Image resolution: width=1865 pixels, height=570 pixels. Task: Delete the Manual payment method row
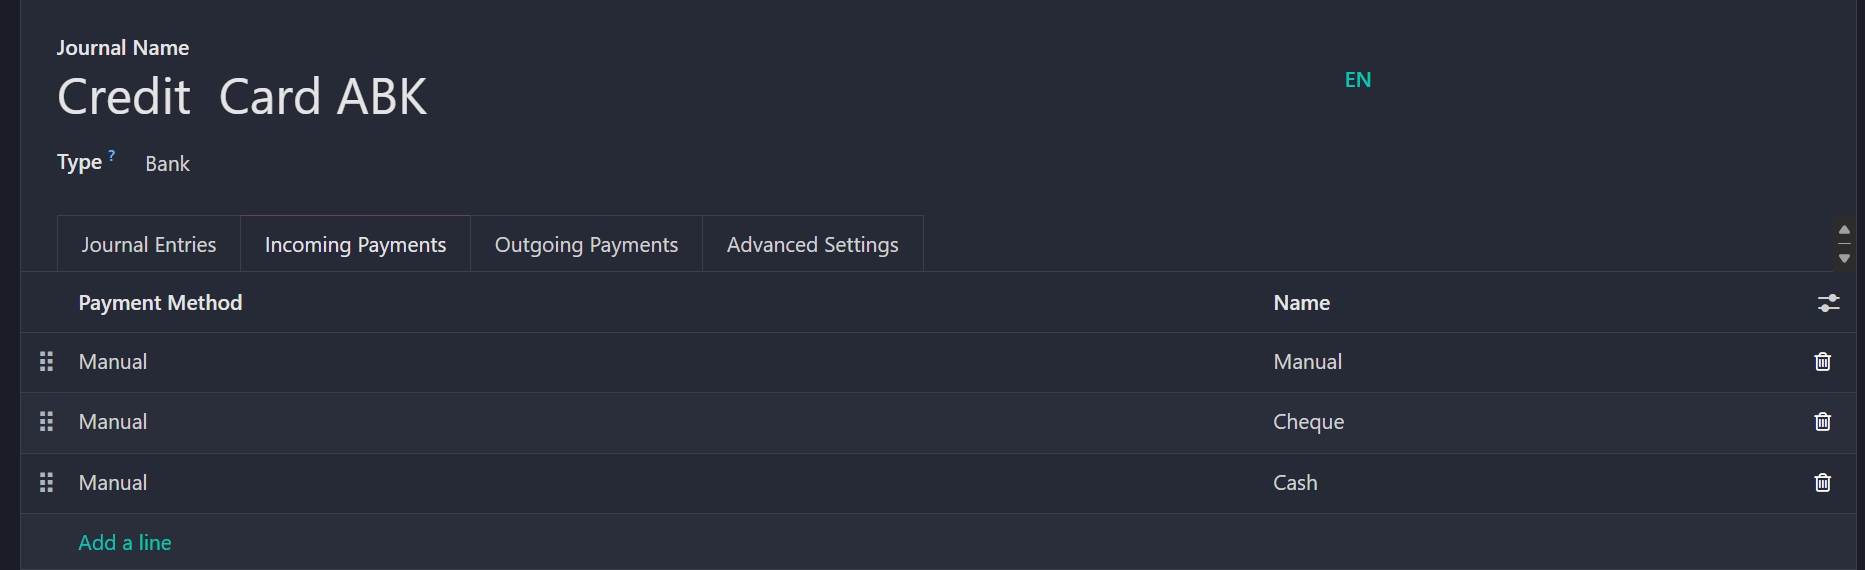coord(1822,362)
